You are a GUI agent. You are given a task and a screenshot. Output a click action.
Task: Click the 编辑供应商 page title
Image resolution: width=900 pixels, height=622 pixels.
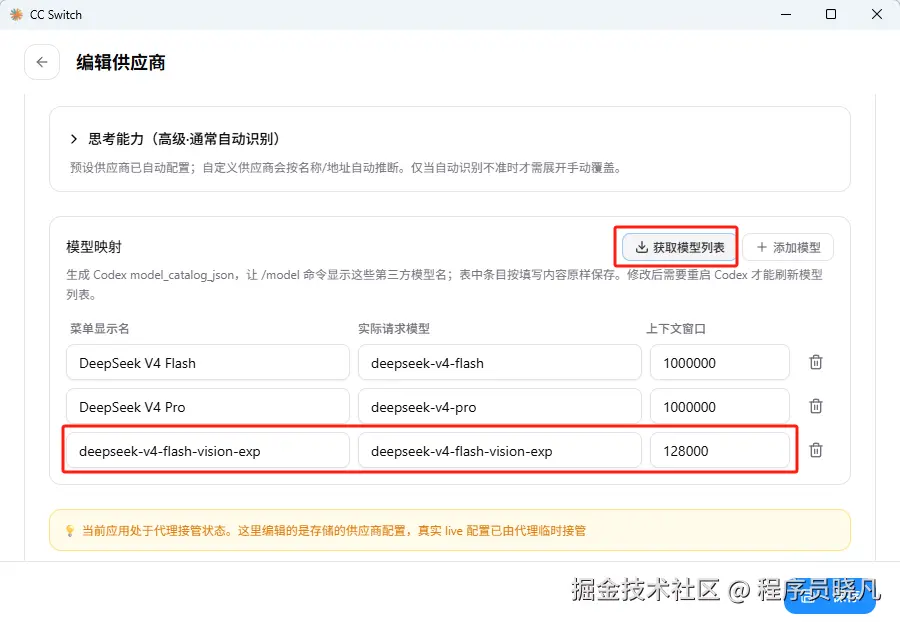click(x=121, y=63)
